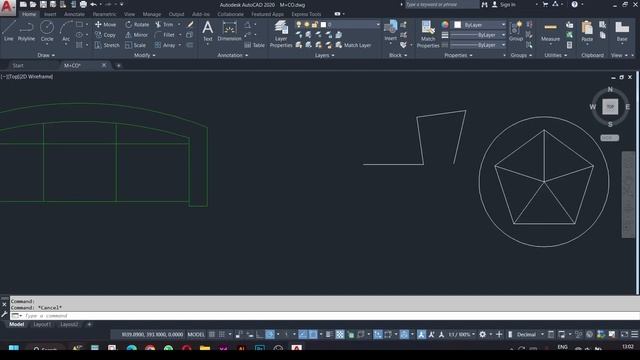Click the Array tool
The height and width of the screenshot is (360, 640).
pos(165,45)
